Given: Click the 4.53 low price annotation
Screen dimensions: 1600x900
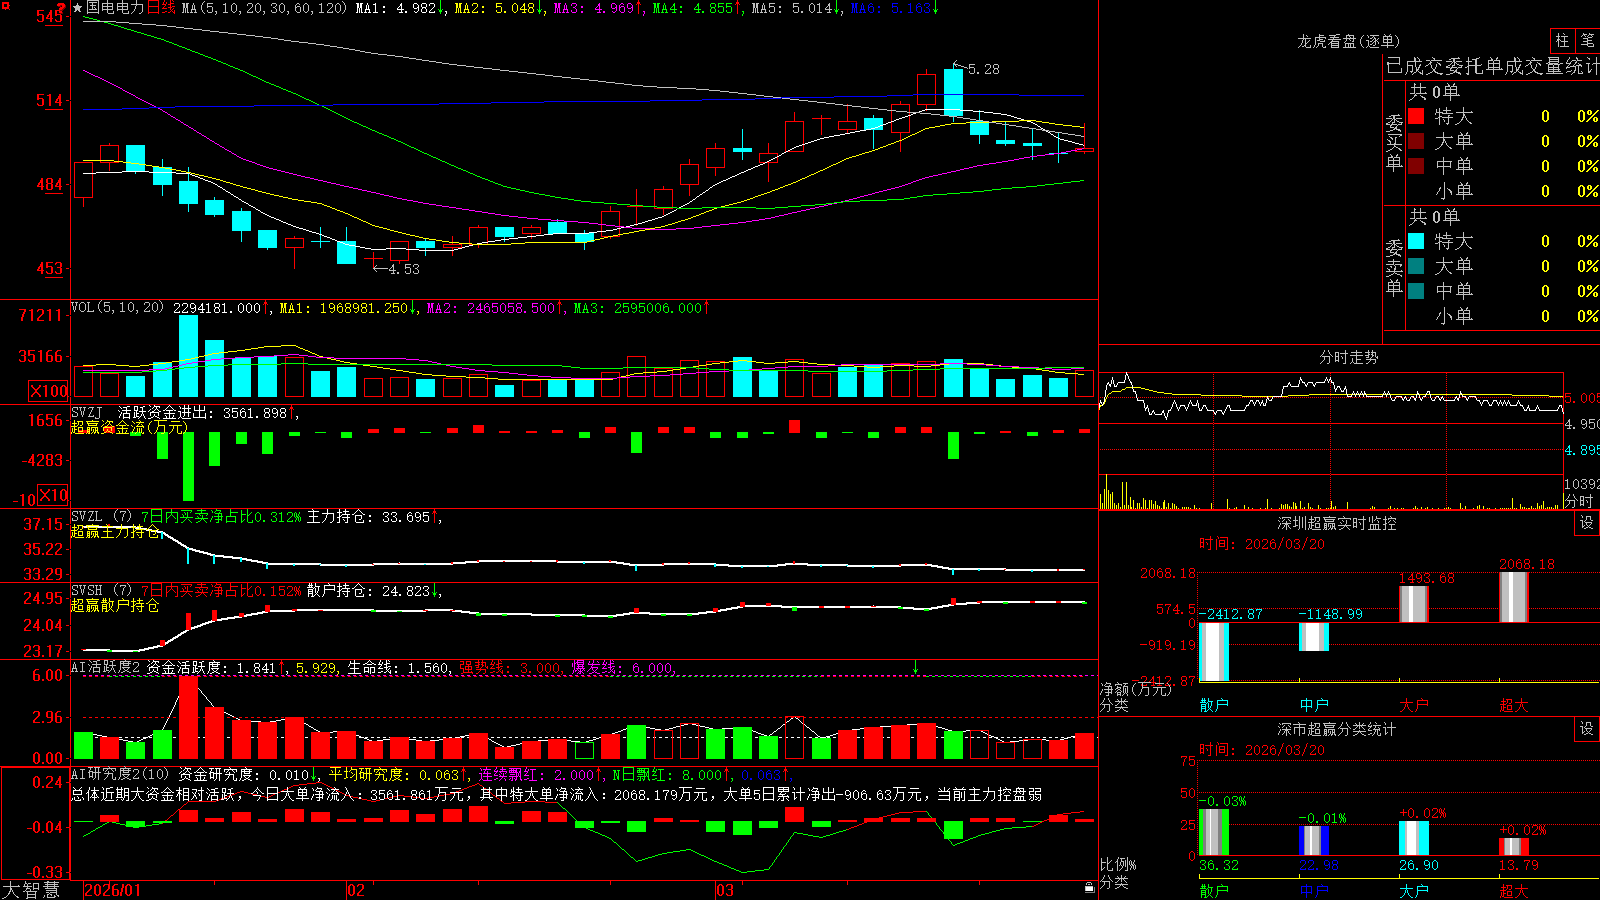Looking at the screenshot, I should 404,269.
